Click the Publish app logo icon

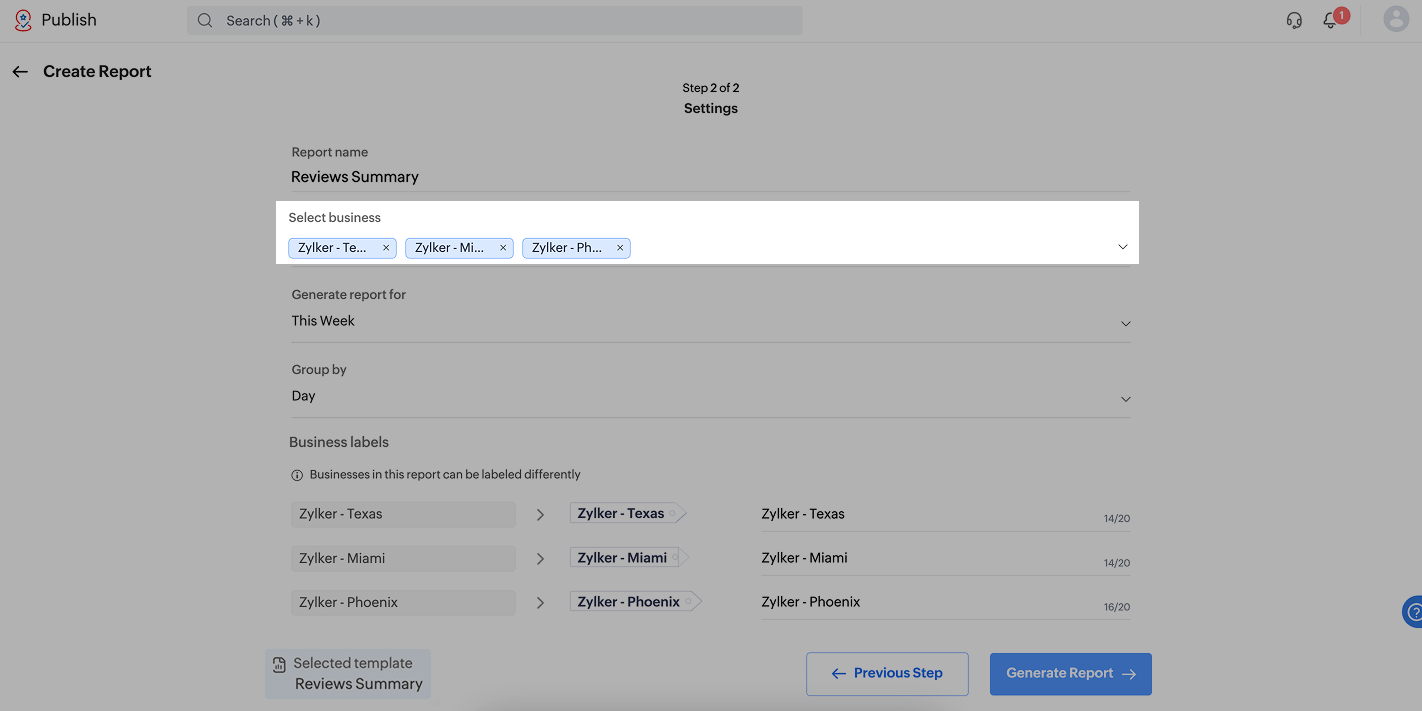23,20
